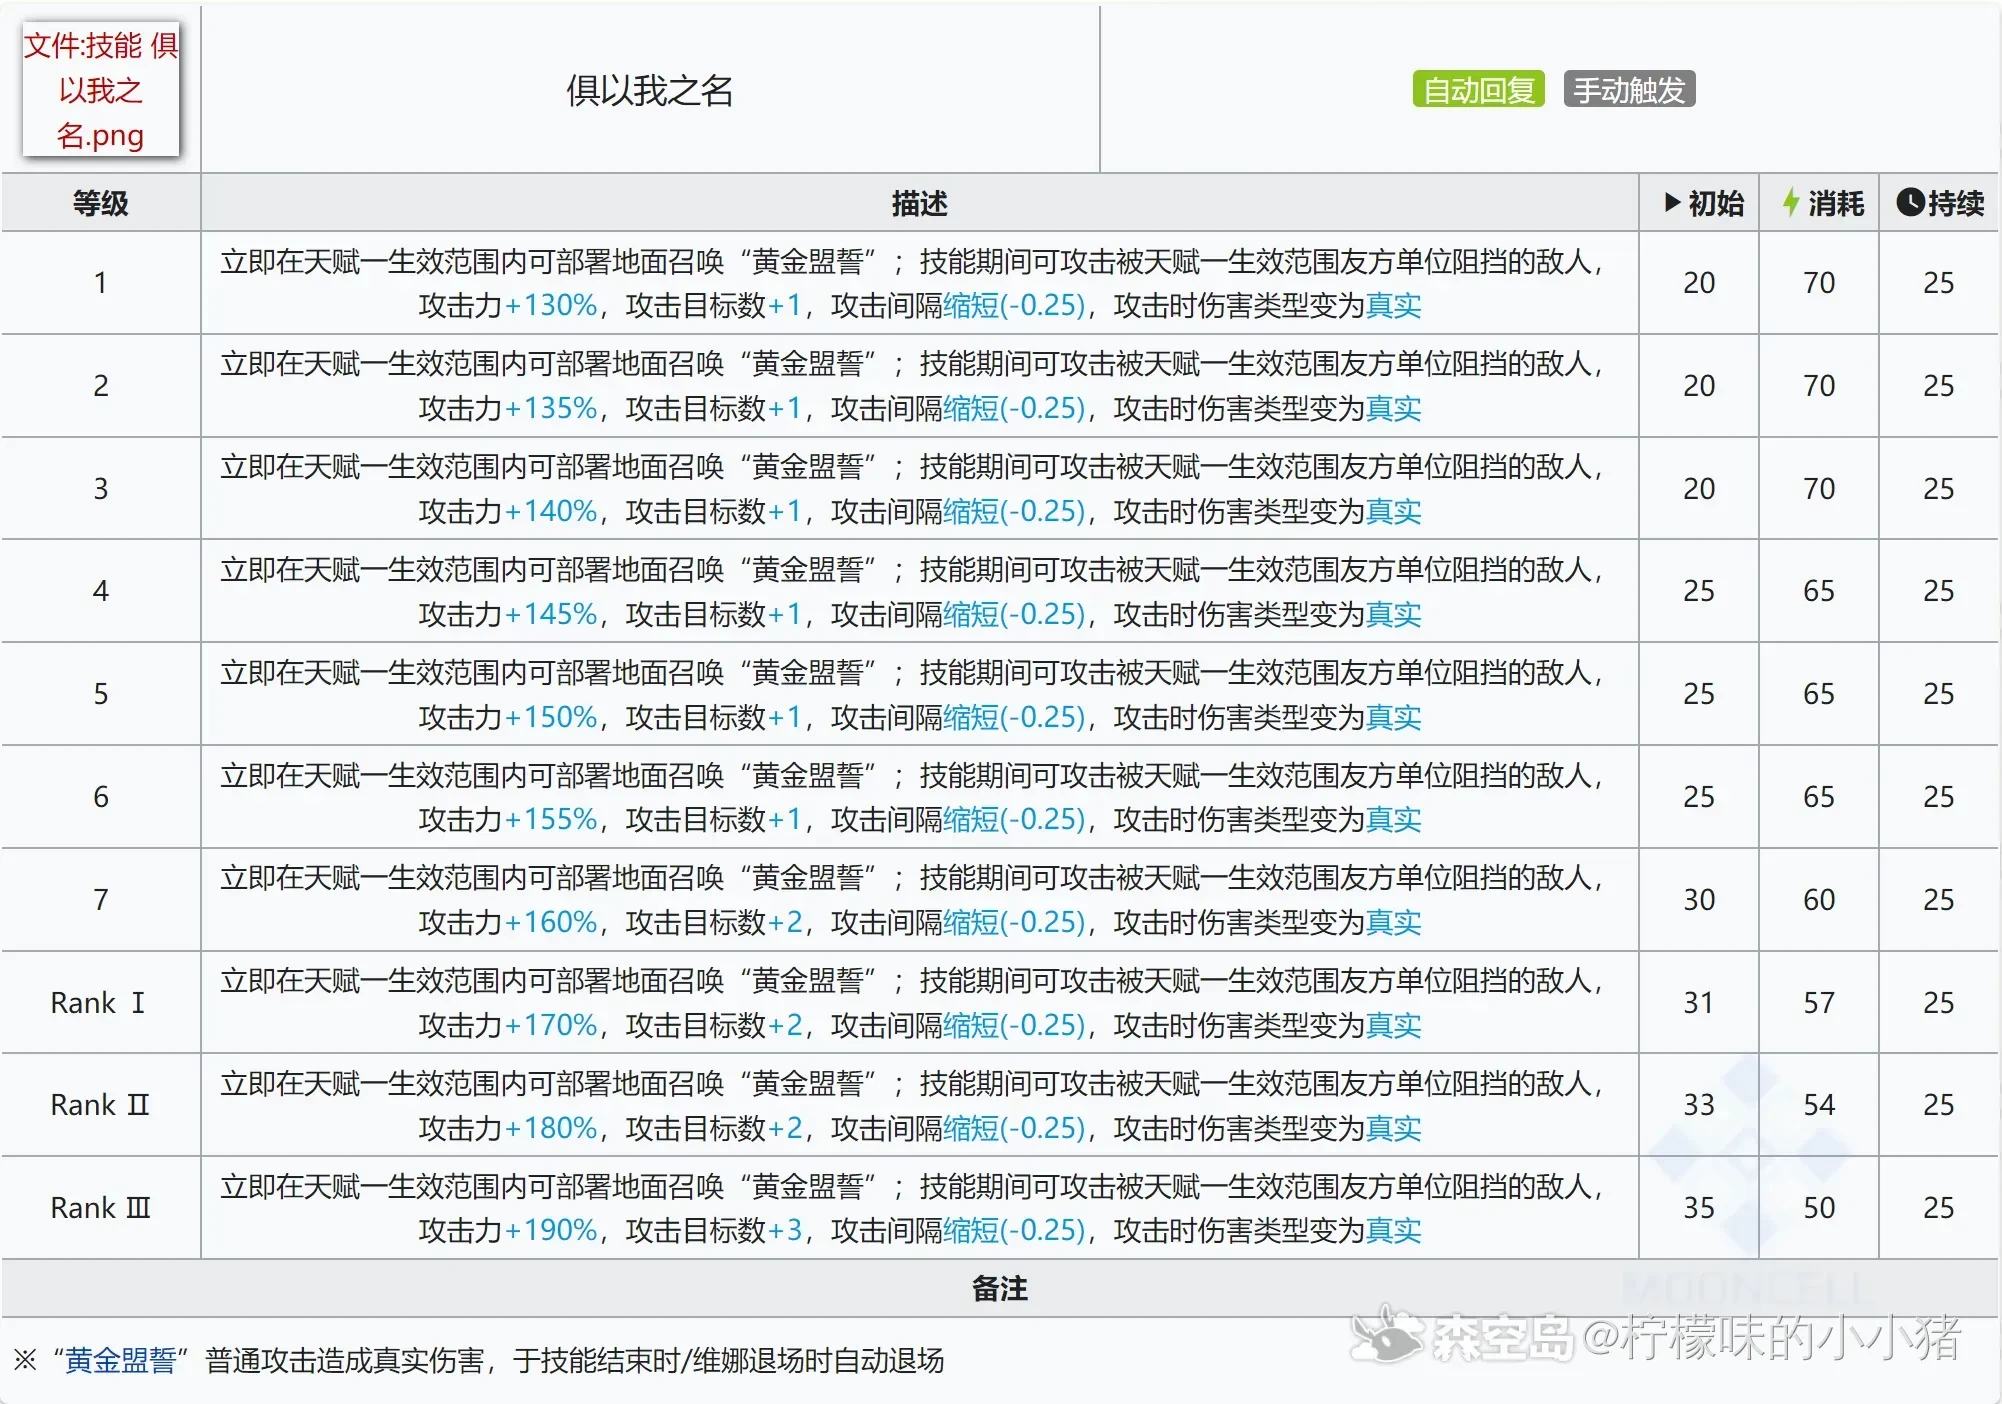2002x1404 pixels.
Task: Click the cost value 50 in Rank Ⅲ row
Action: pos(1818,1208)
